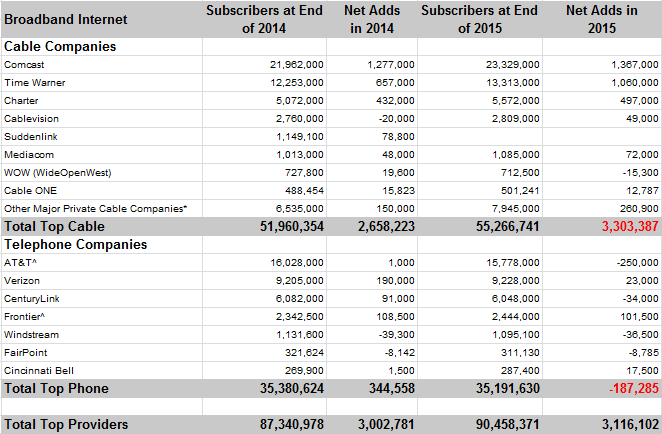The width and height of the screenshot is (662, 434).
Task: Click the 51,960,354 total cable cell
Action: coord(292,227)
